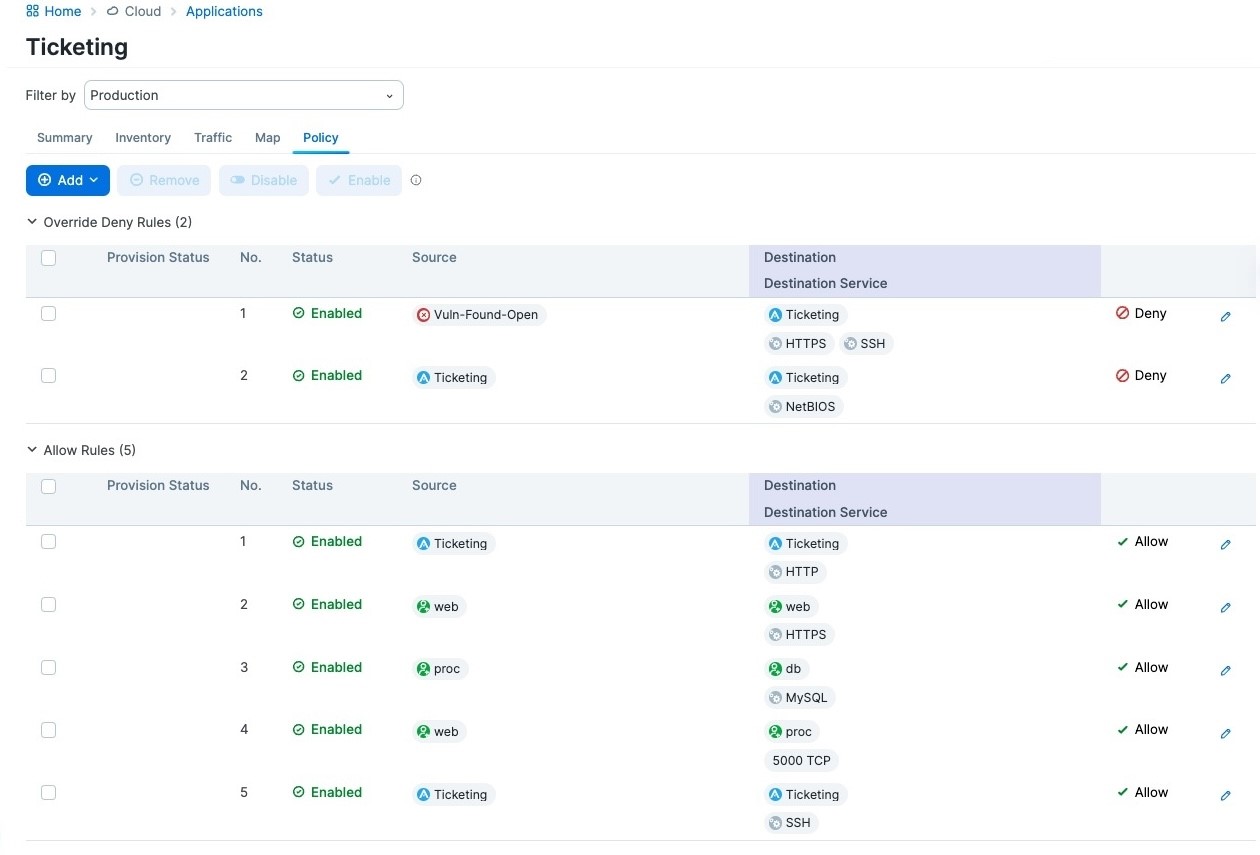Edit Allow rule 5 pencil icon

[1225, 796]
